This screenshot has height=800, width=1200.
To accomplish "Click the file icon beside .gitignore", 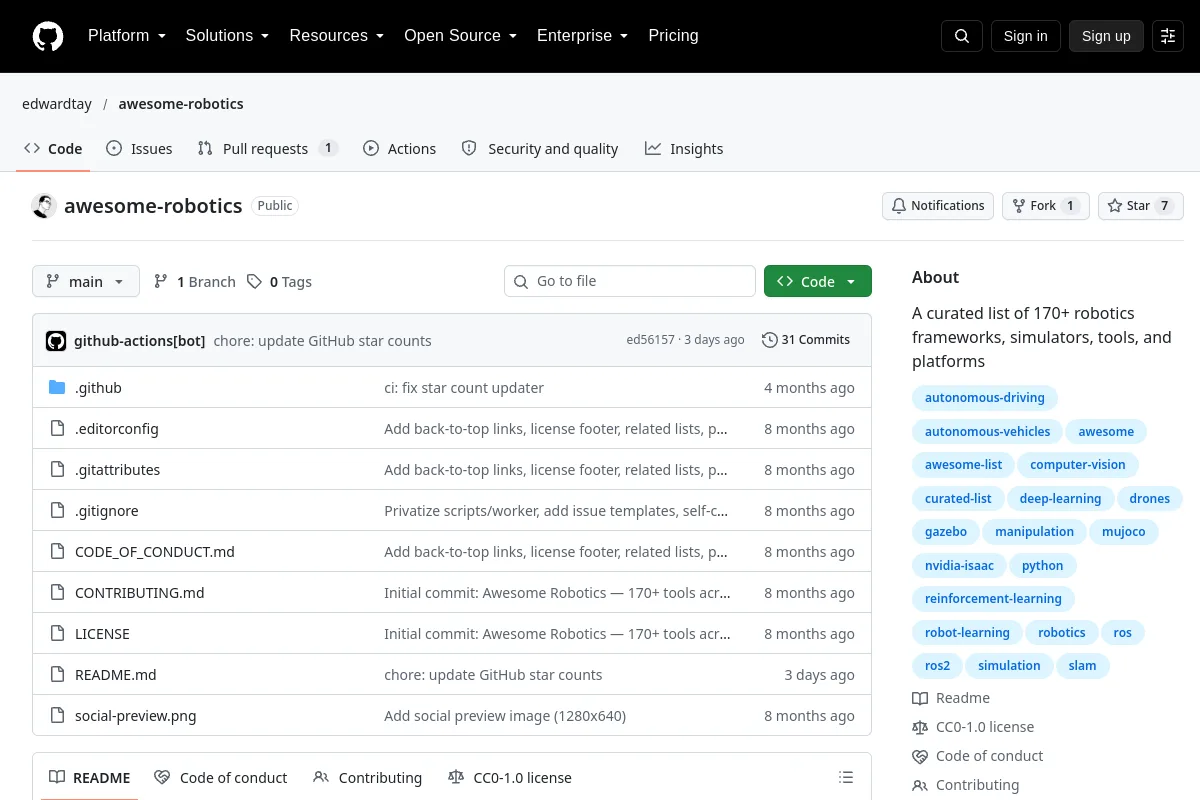I will pos(57,511).
